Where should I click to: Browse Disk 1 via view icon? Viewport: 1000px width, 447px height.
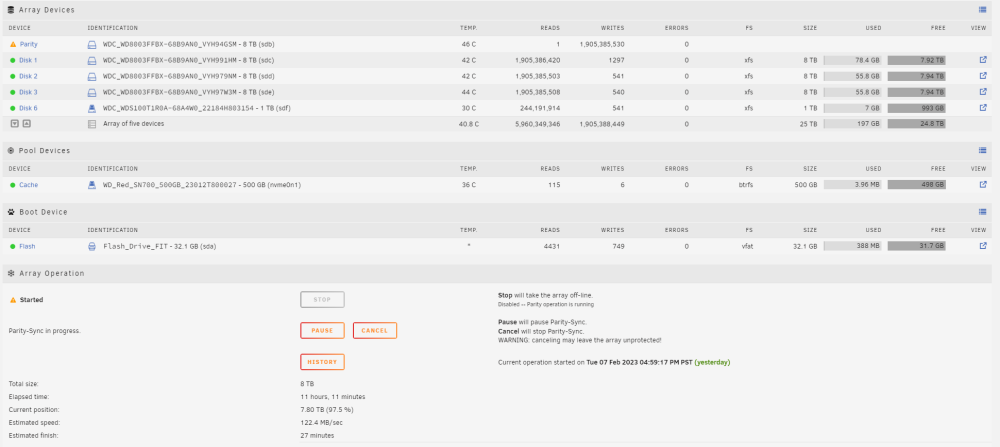coord(983,60)
